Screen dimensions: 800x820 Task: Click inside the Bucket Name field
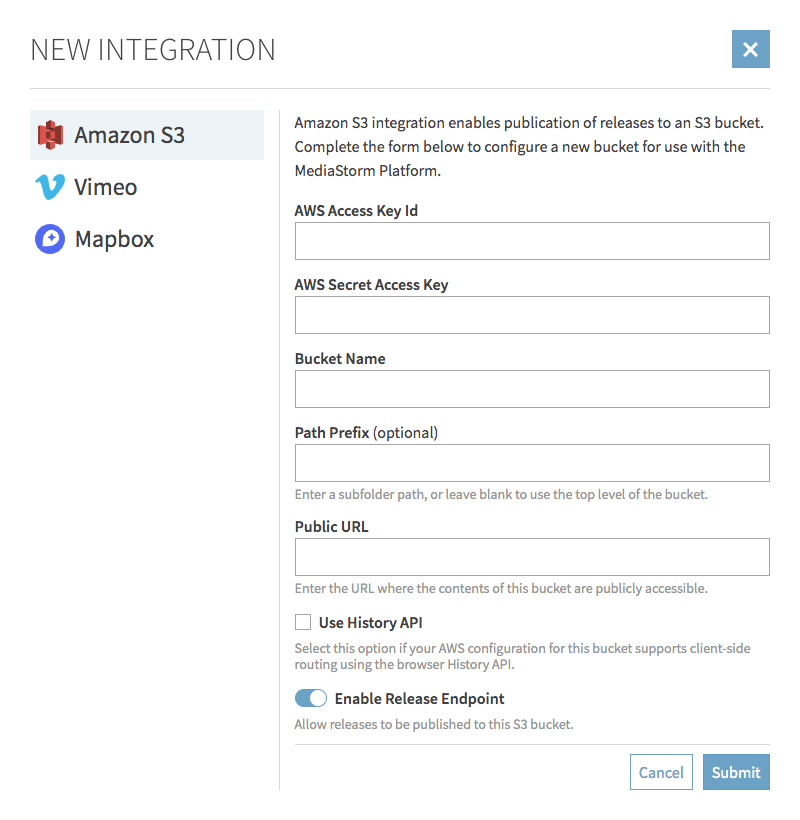tap(532, 389)
